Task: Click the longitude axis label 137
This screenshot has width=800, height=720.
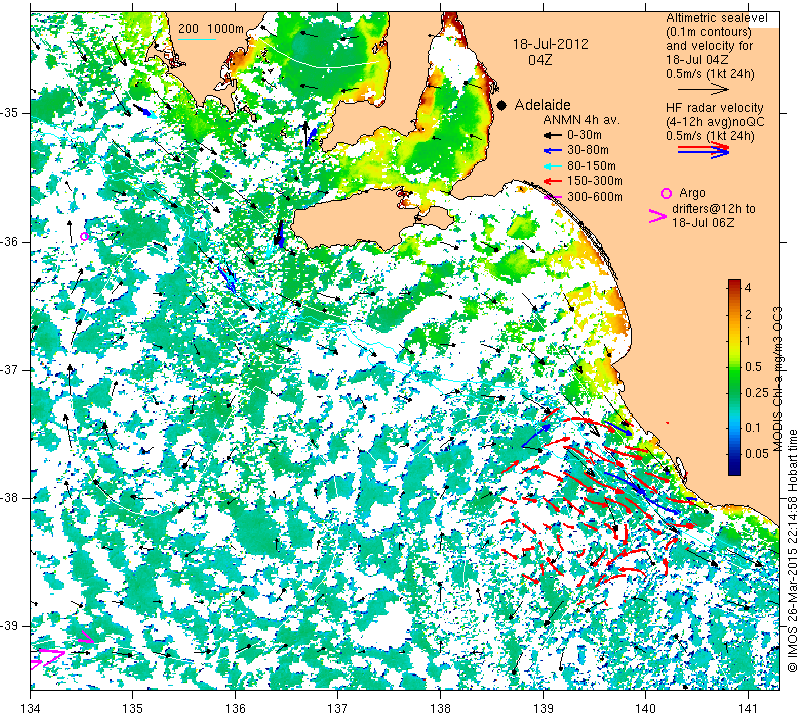Action: pyautogui.click(x=338, y=709)
